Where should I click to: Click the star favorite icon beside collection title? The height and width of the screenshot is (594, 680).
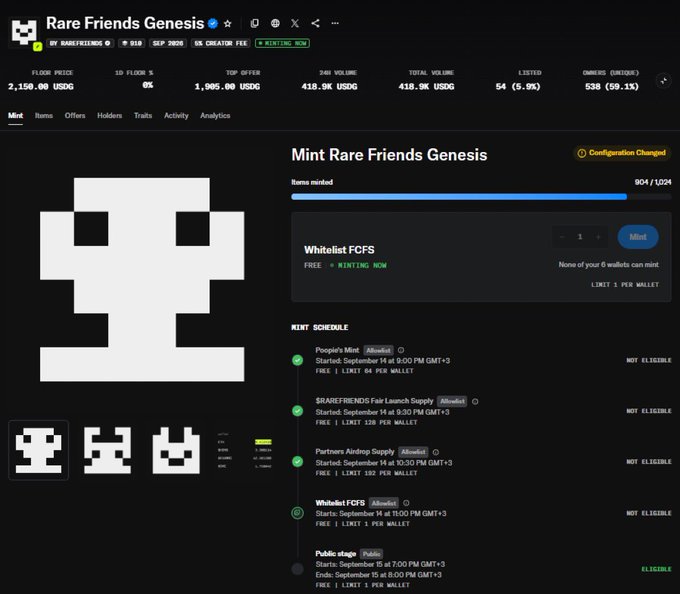[x=228, y=23]
